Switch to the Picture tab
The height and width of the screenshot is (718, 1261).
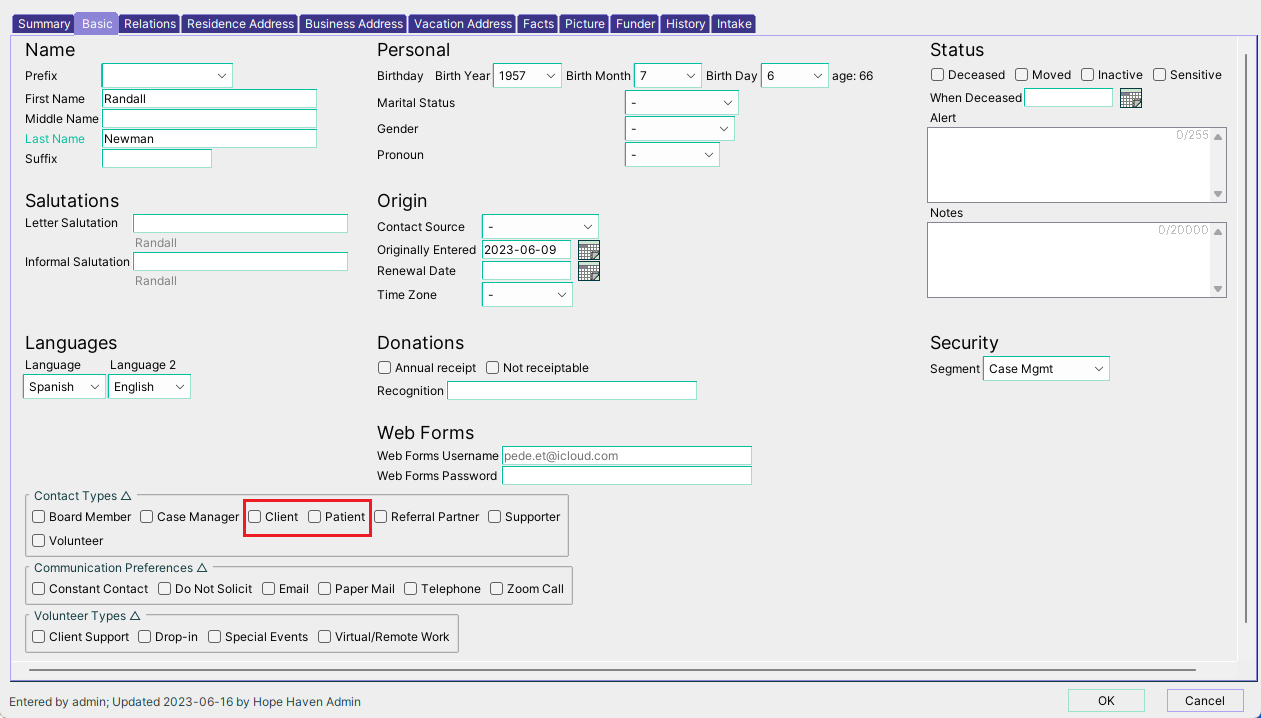tap(584, 24)
